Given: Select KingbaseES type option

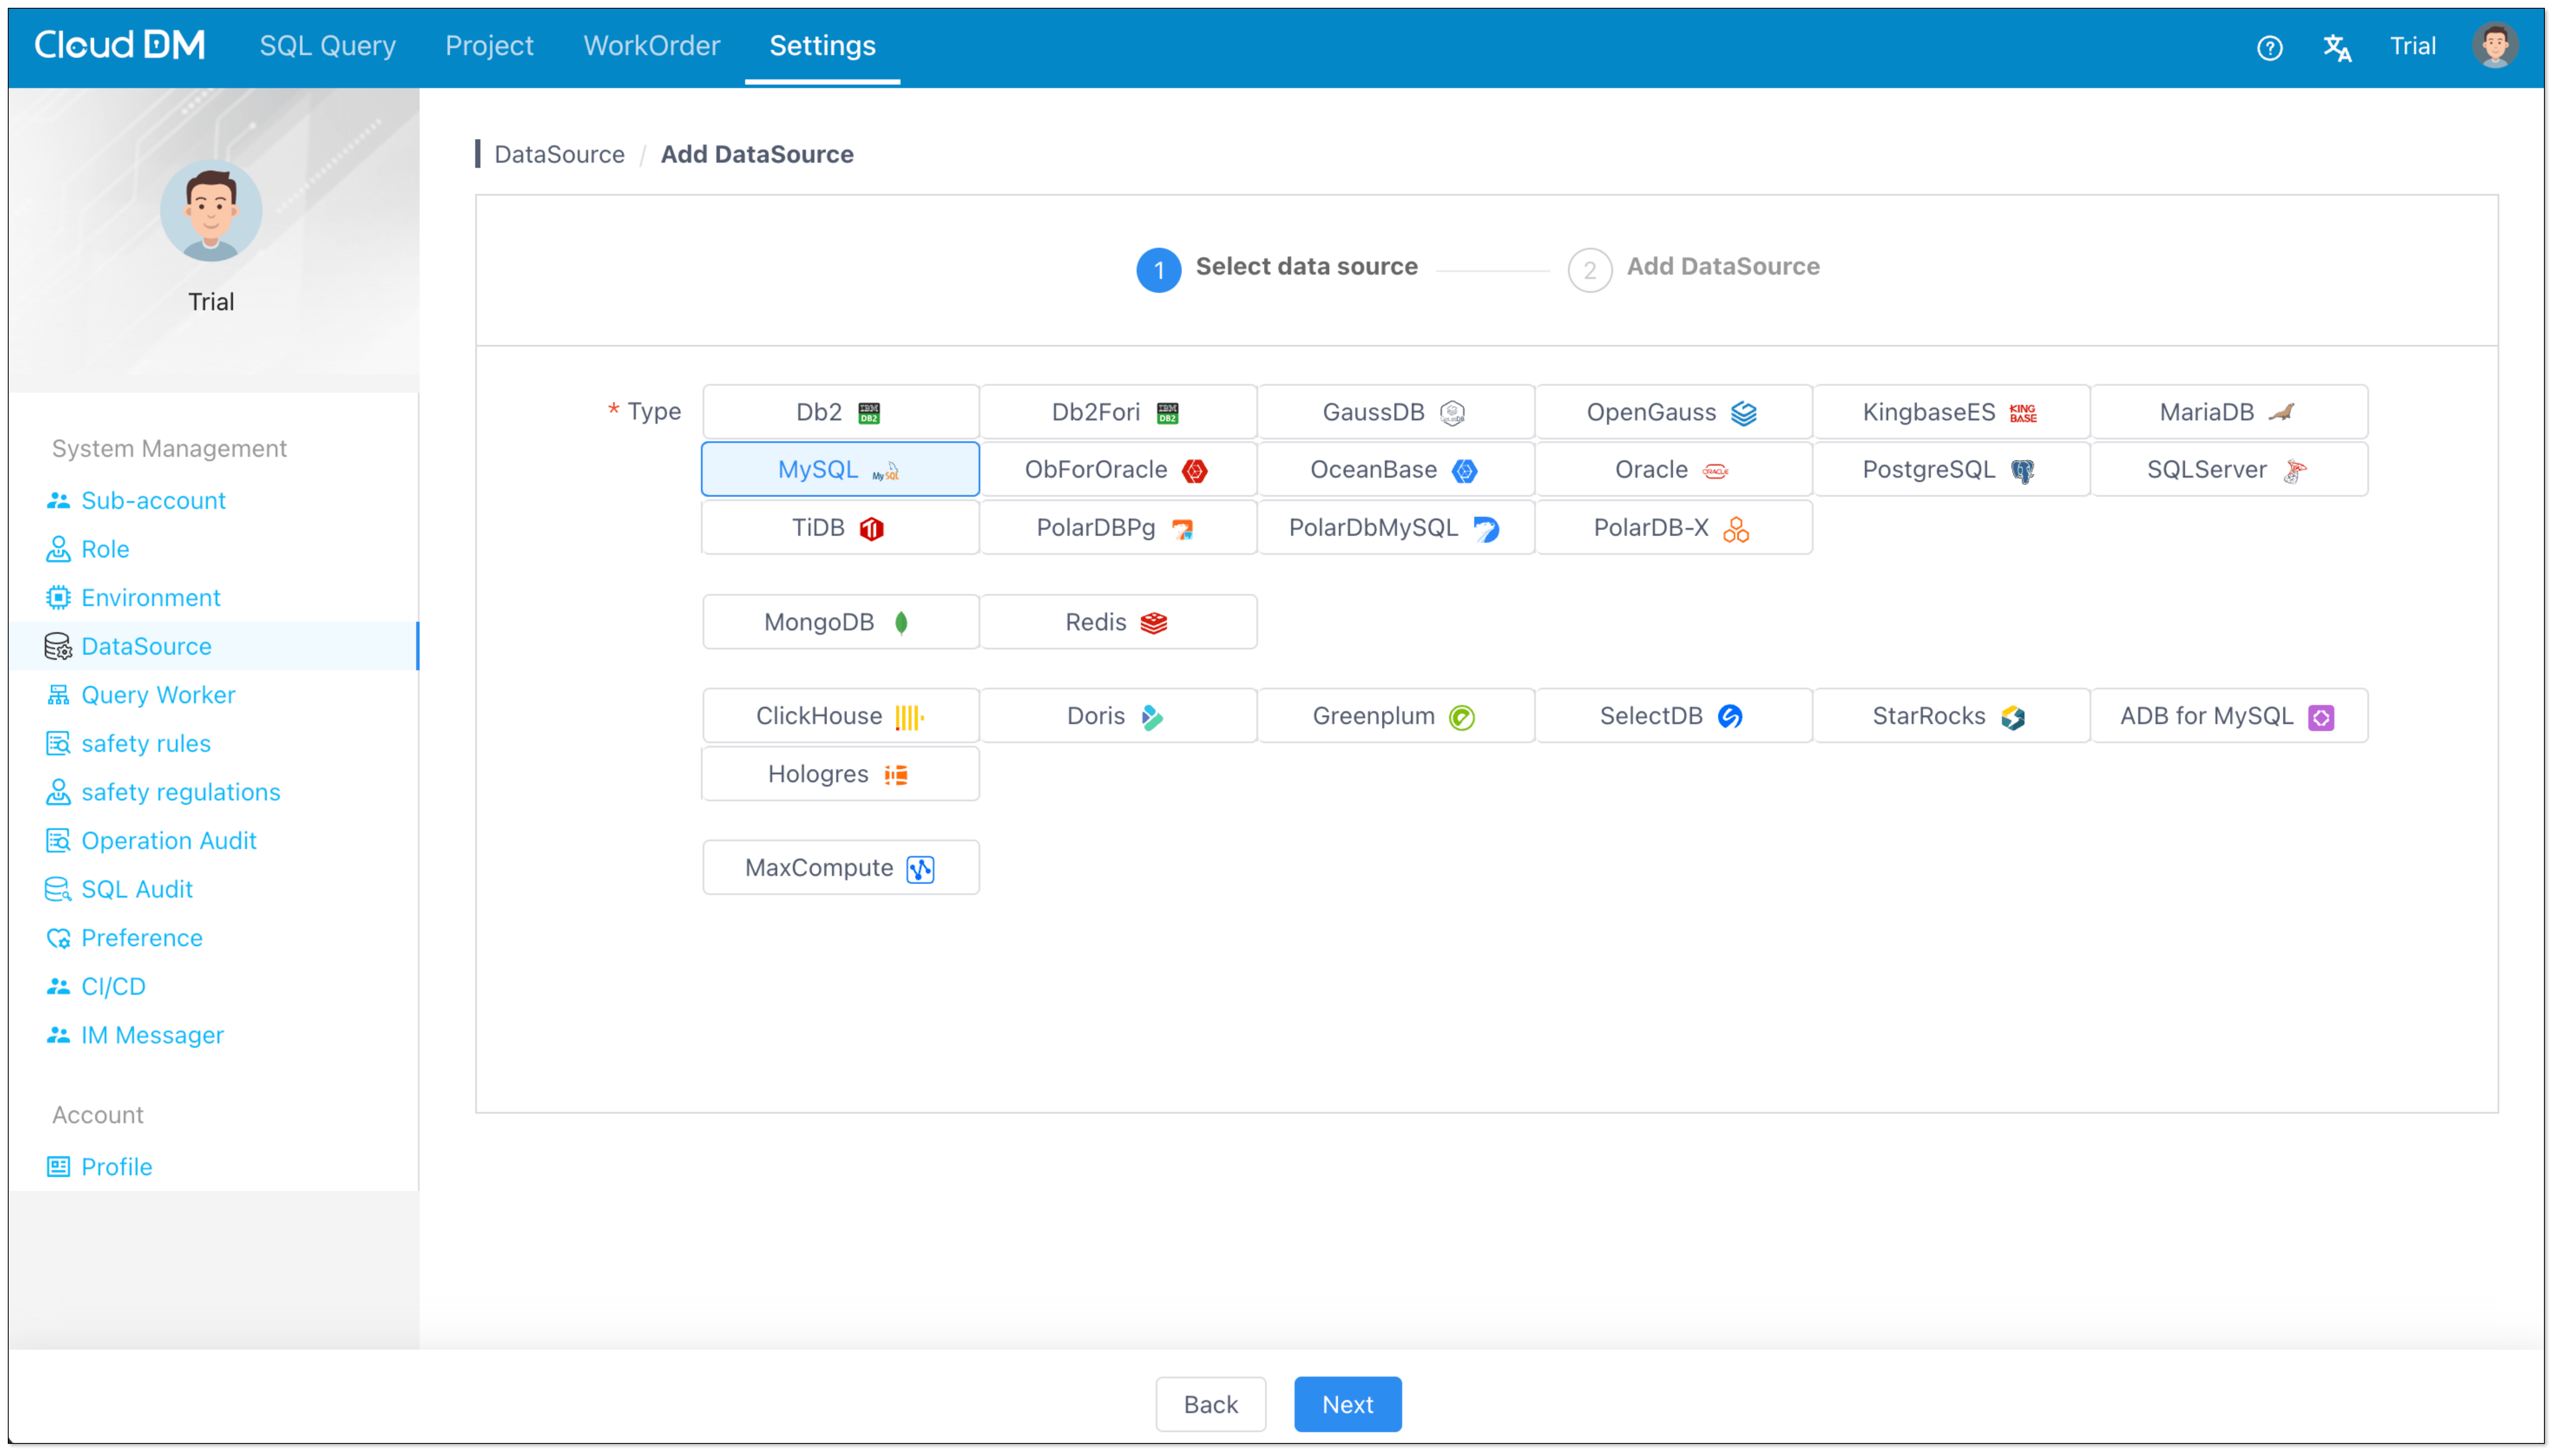Looking at the screenshot, I should (x=1951, y=412).
